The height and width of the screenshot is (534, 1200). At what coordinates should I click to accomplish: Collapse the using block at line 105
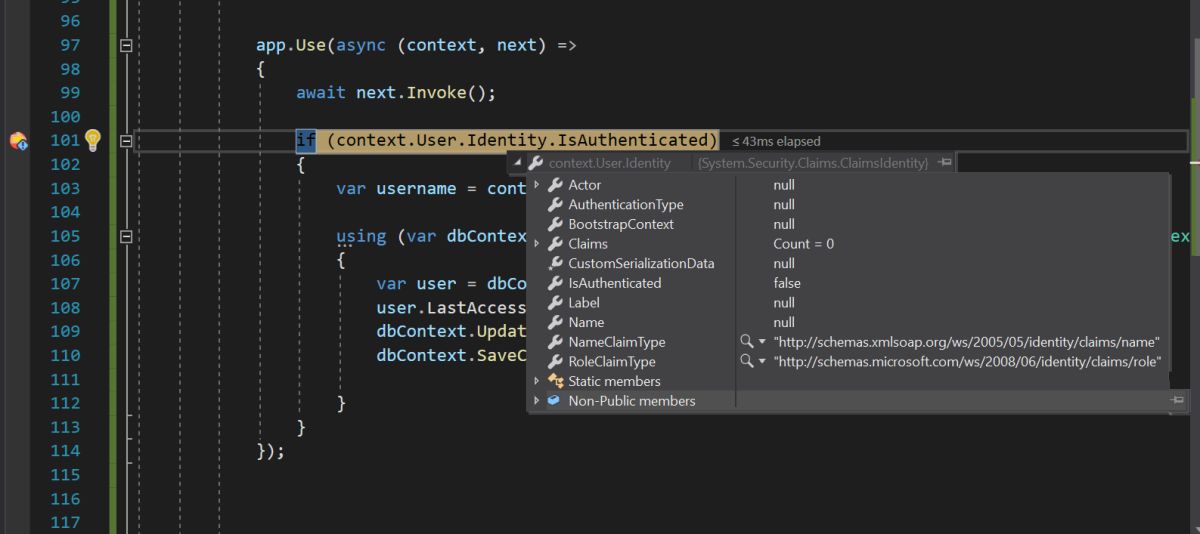[x=126, y=237]
